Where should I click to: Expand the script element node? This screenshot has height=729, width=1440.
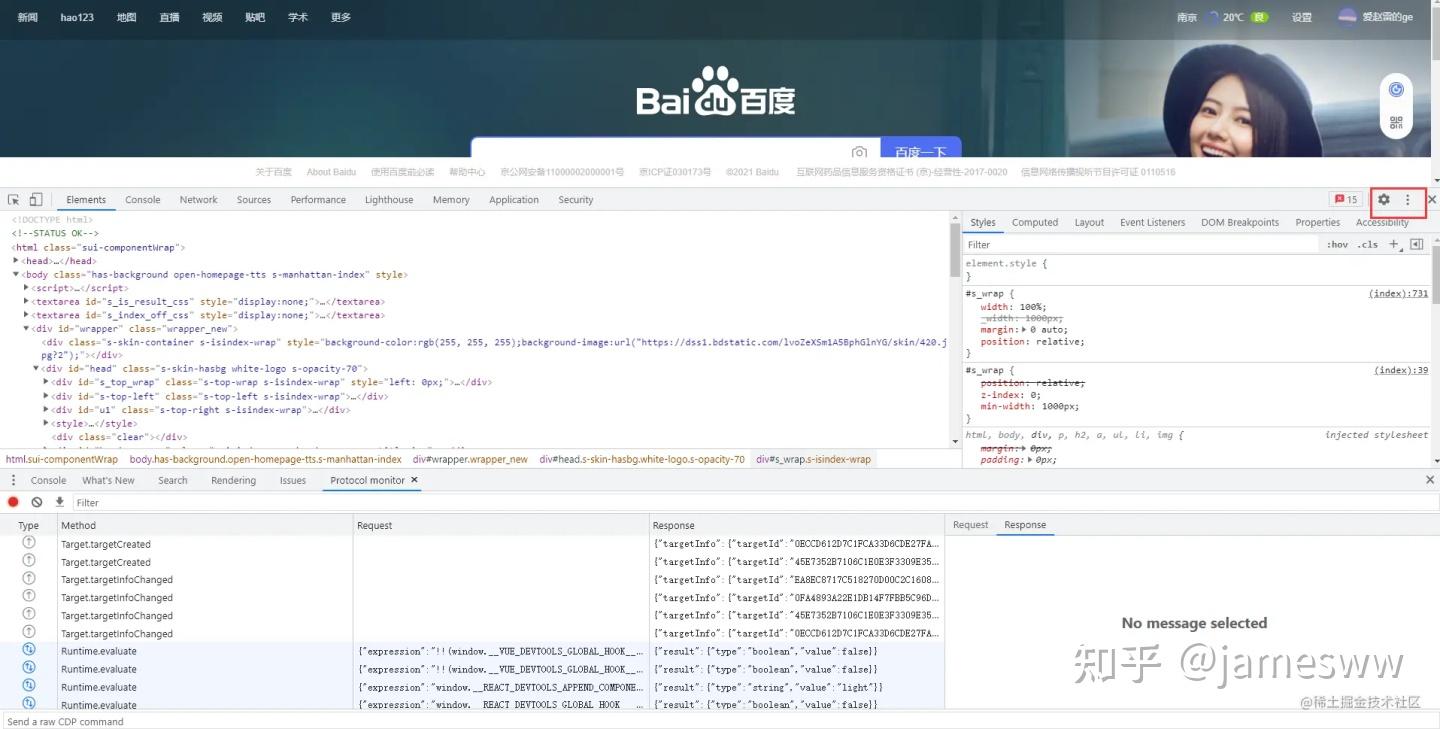(x=27, y=288)
